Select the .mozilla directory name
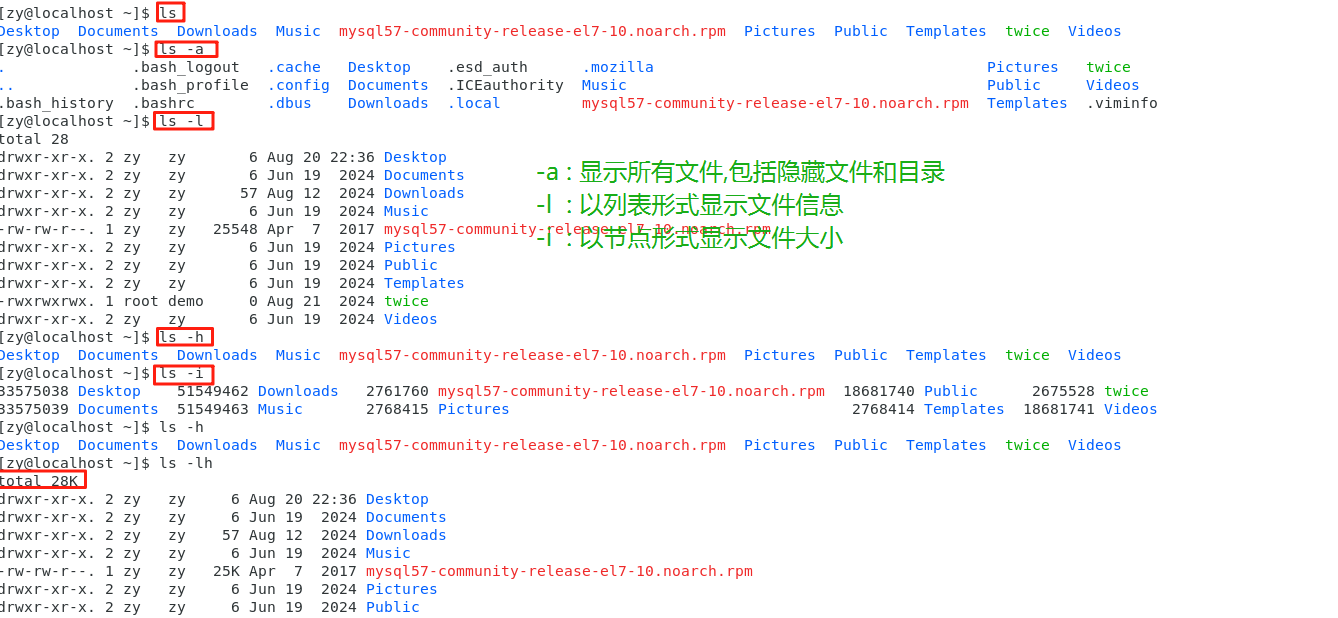Screen dimensions: 1338x618 (x=618, y=67)
